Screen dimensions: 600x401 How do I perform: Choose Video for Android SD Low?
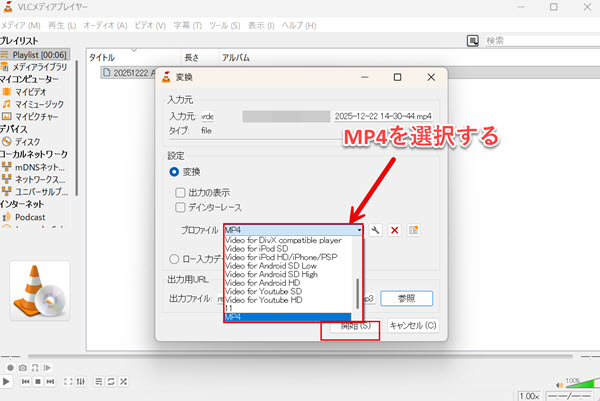pos(271,266)
